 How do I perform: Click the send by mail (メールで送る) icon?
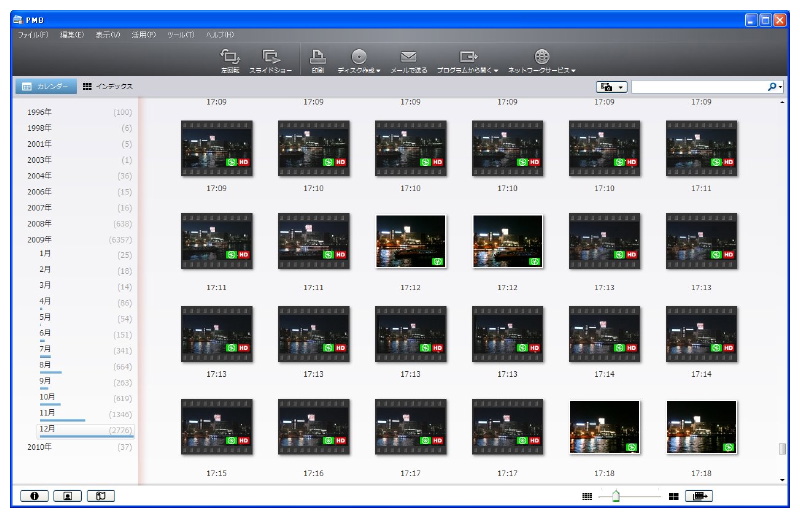(x=408, y=60)
